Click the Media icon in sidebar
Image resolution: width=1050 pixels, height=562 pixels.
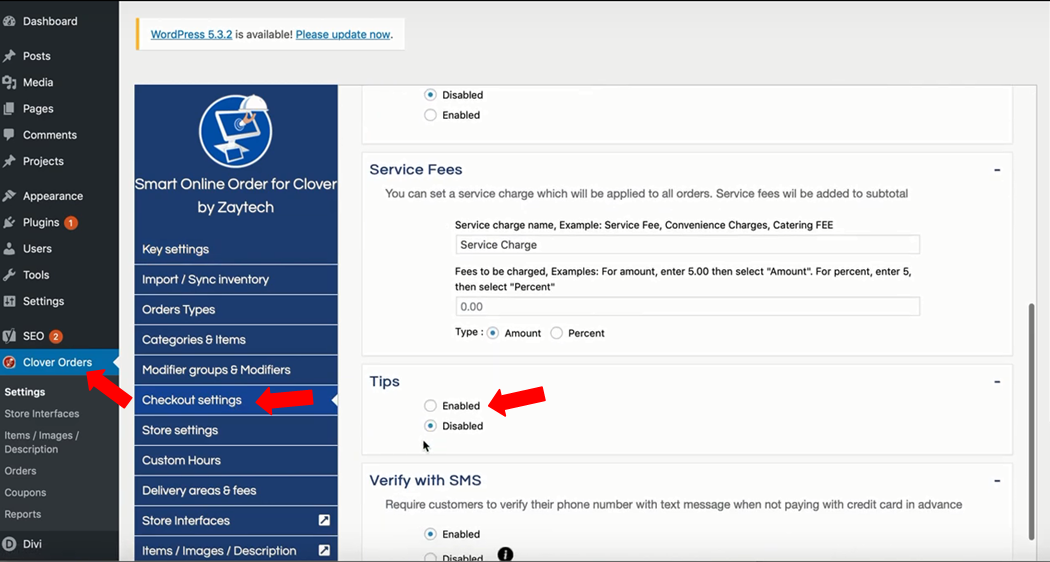point(9,82)
